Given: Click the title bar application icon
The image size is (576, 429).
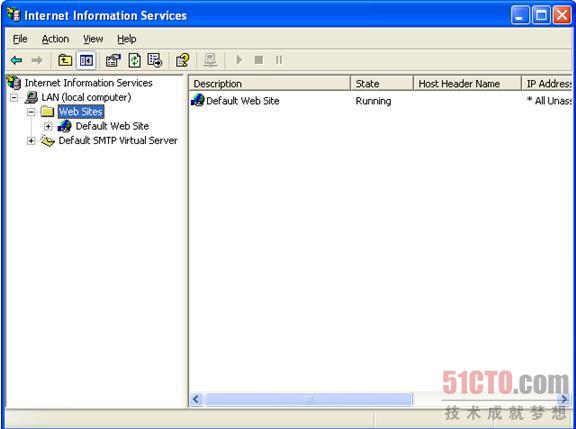Looking at the screenshot, I should pos(14,15).
